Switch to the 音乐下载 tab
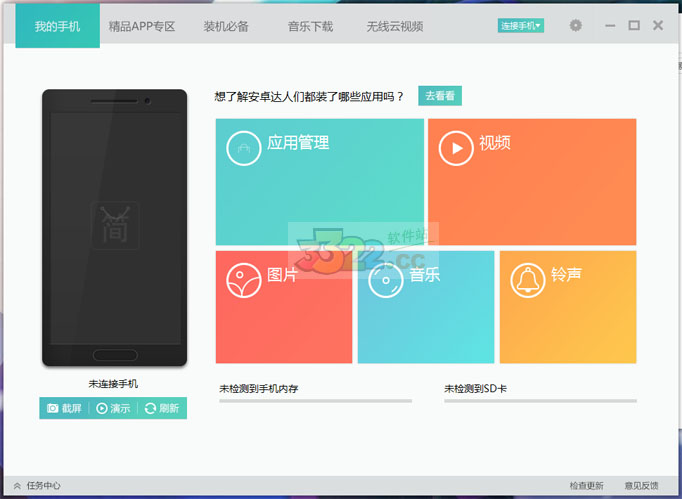 coord(310,27)
